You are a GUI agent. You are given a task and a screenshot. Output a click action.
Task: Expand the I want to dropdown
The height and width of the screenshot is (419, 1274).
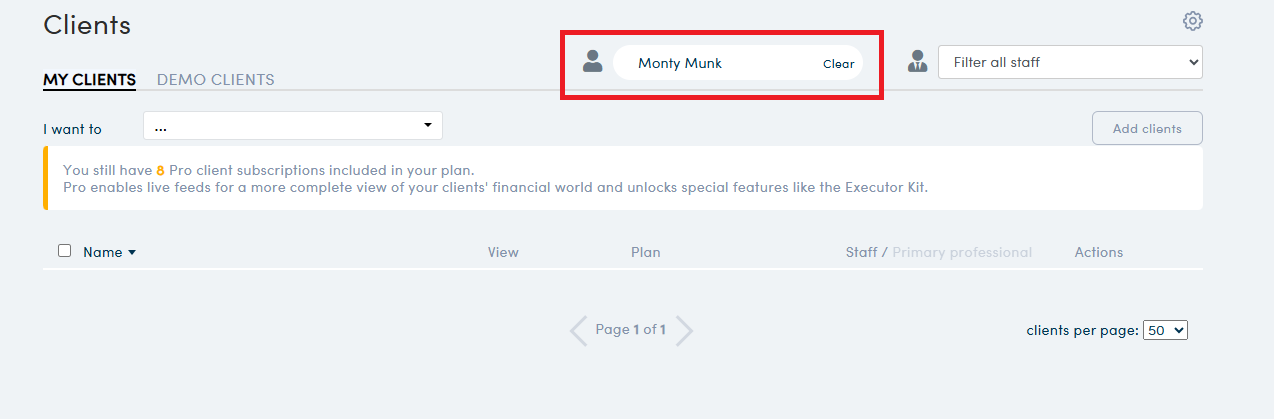click(293, 126)
